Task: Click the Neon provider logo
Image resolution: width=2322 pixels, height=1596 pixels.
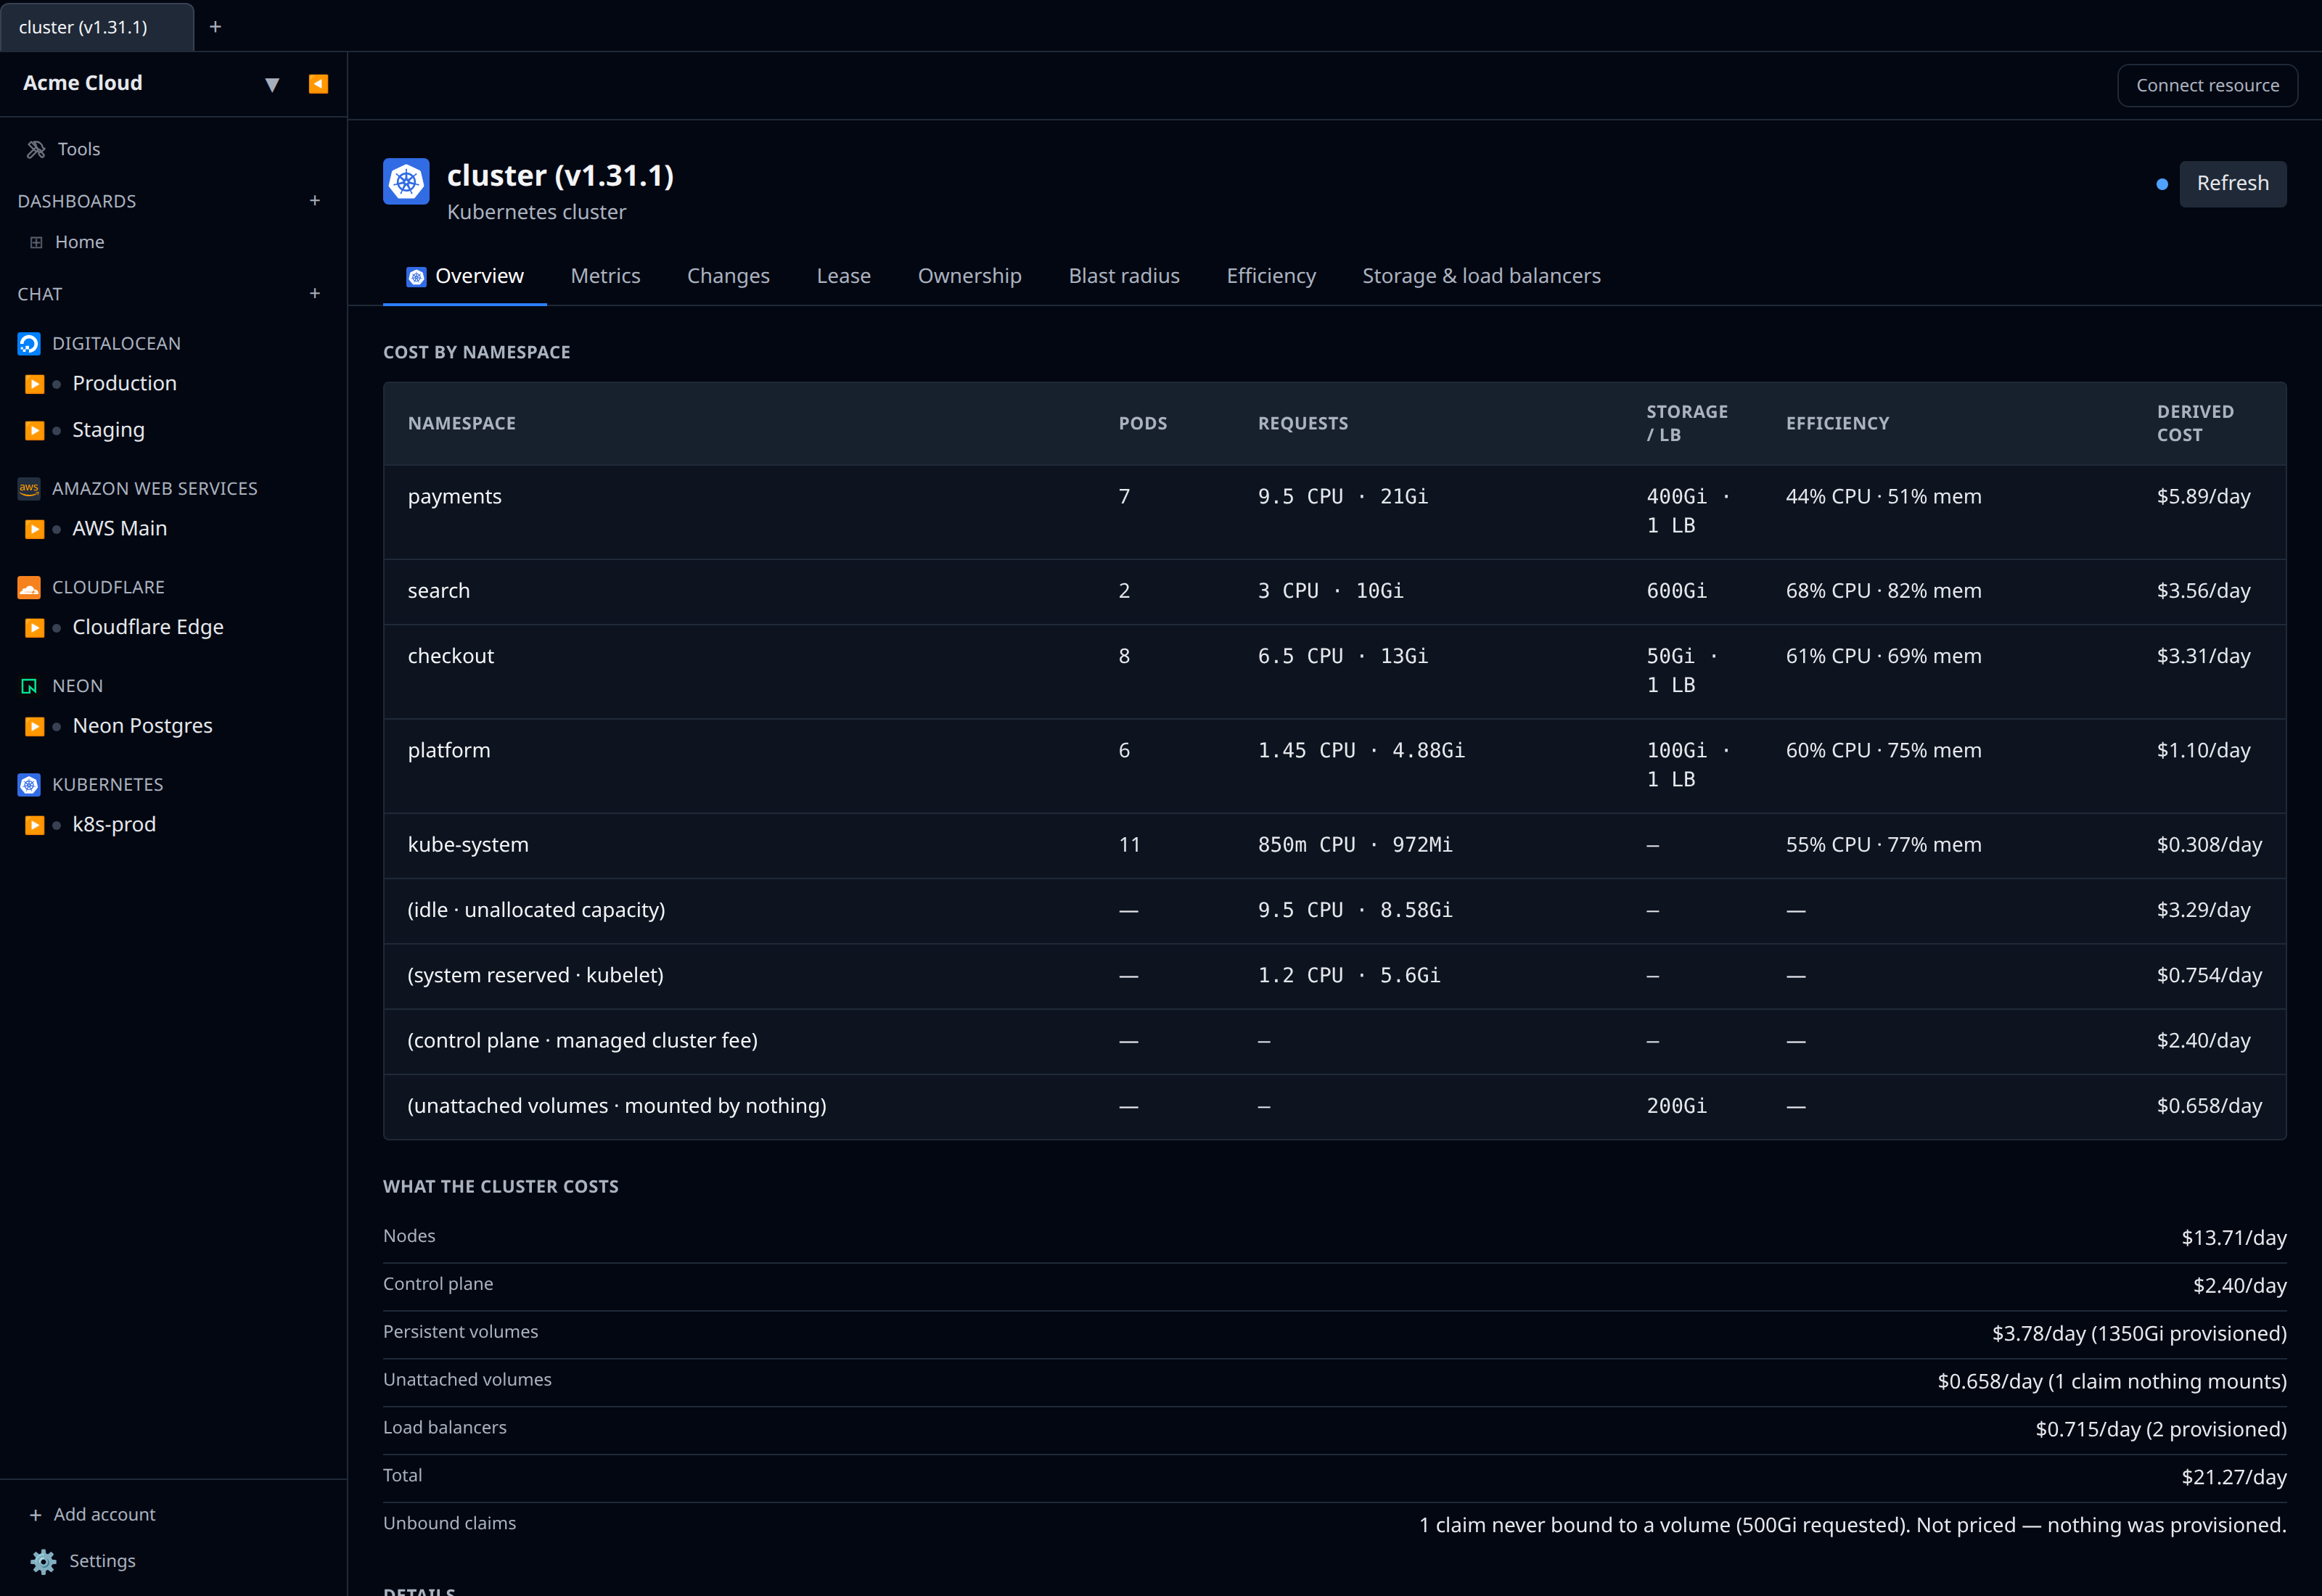Action: 29,686
